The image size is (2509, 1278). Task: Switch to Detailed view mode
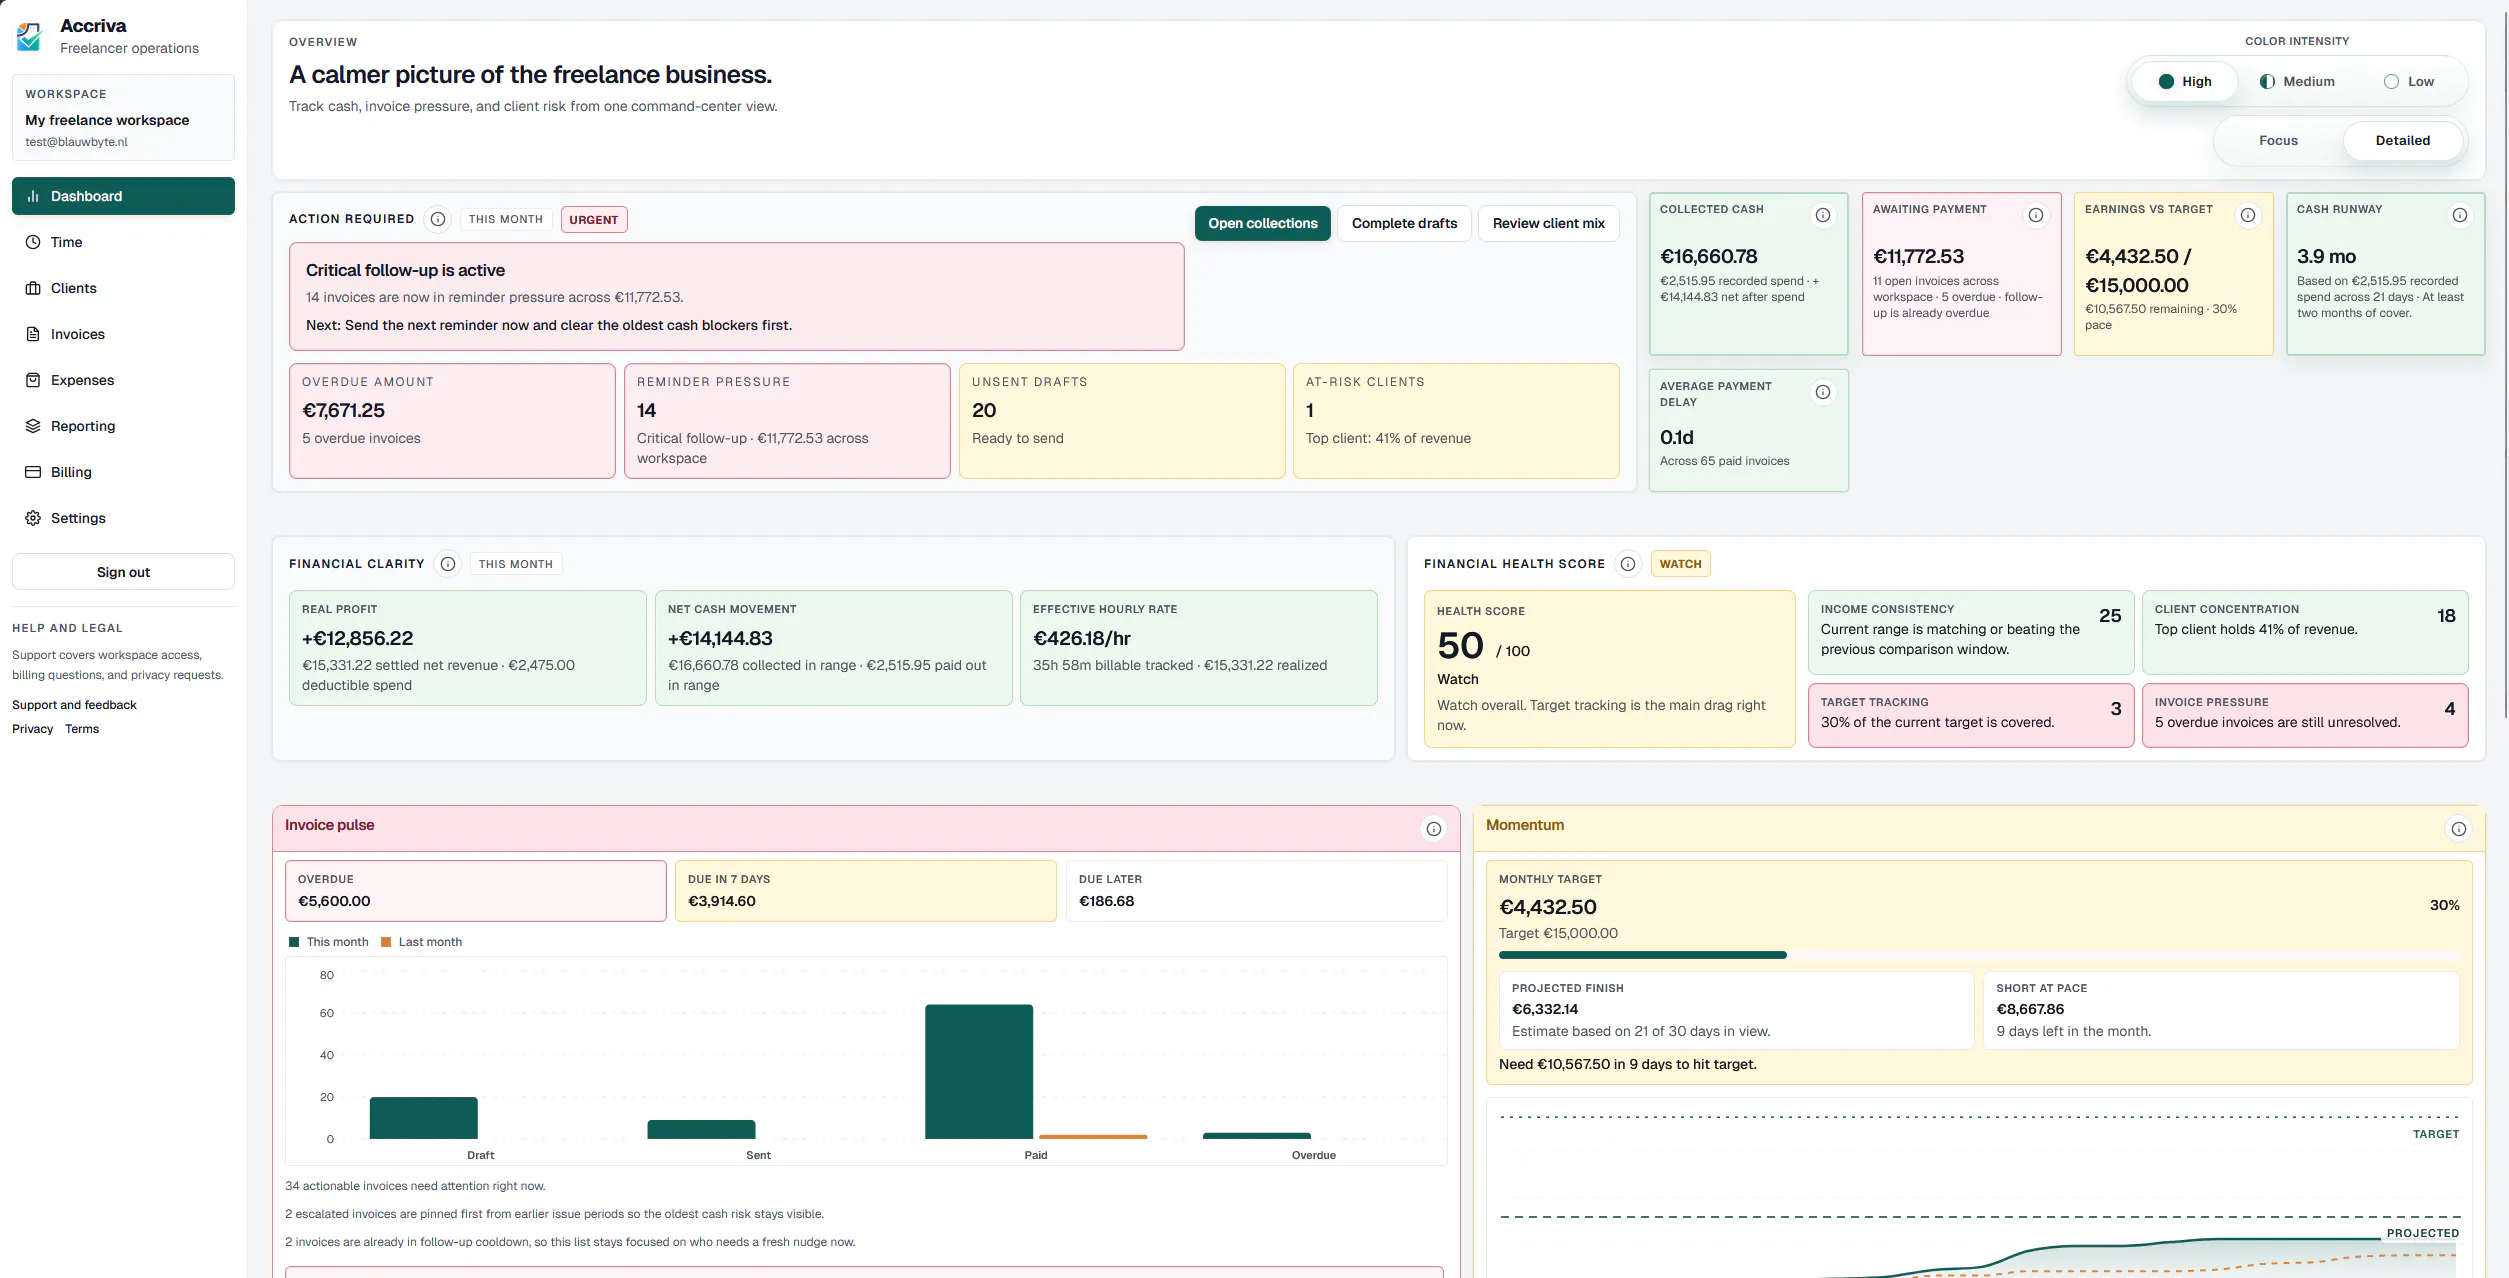tap(2402, 140)
